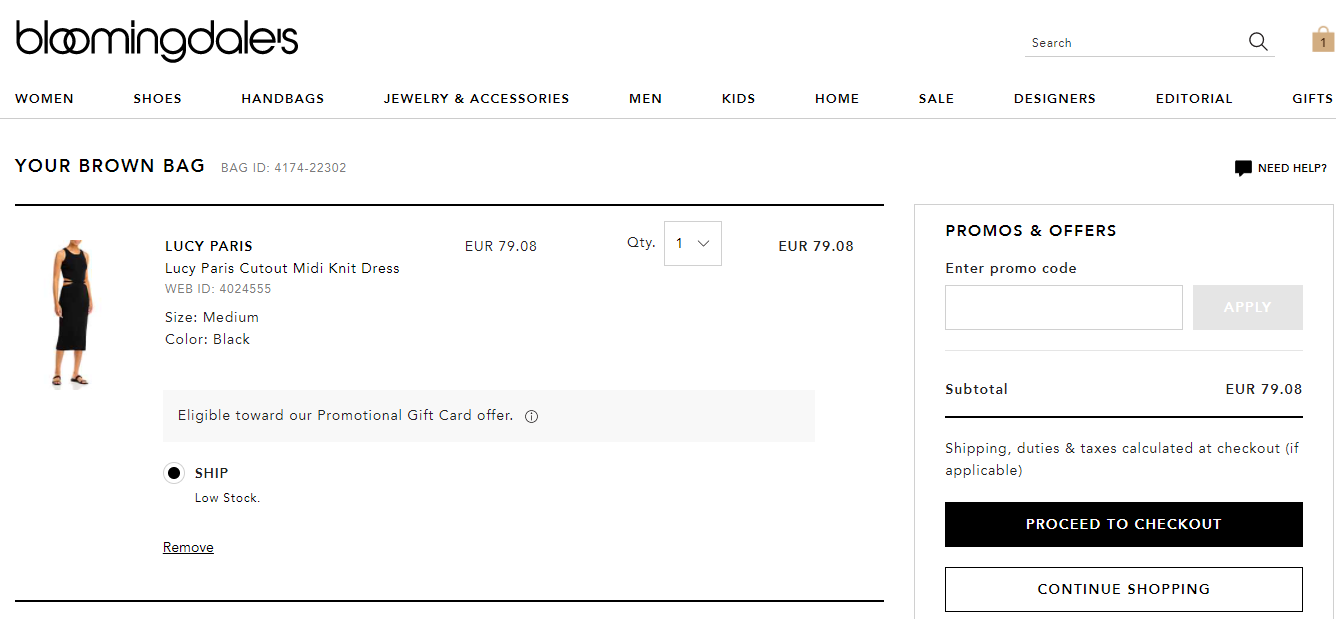Focus the promo code input field
The image size is (1336, 619).
(1064, 307)
